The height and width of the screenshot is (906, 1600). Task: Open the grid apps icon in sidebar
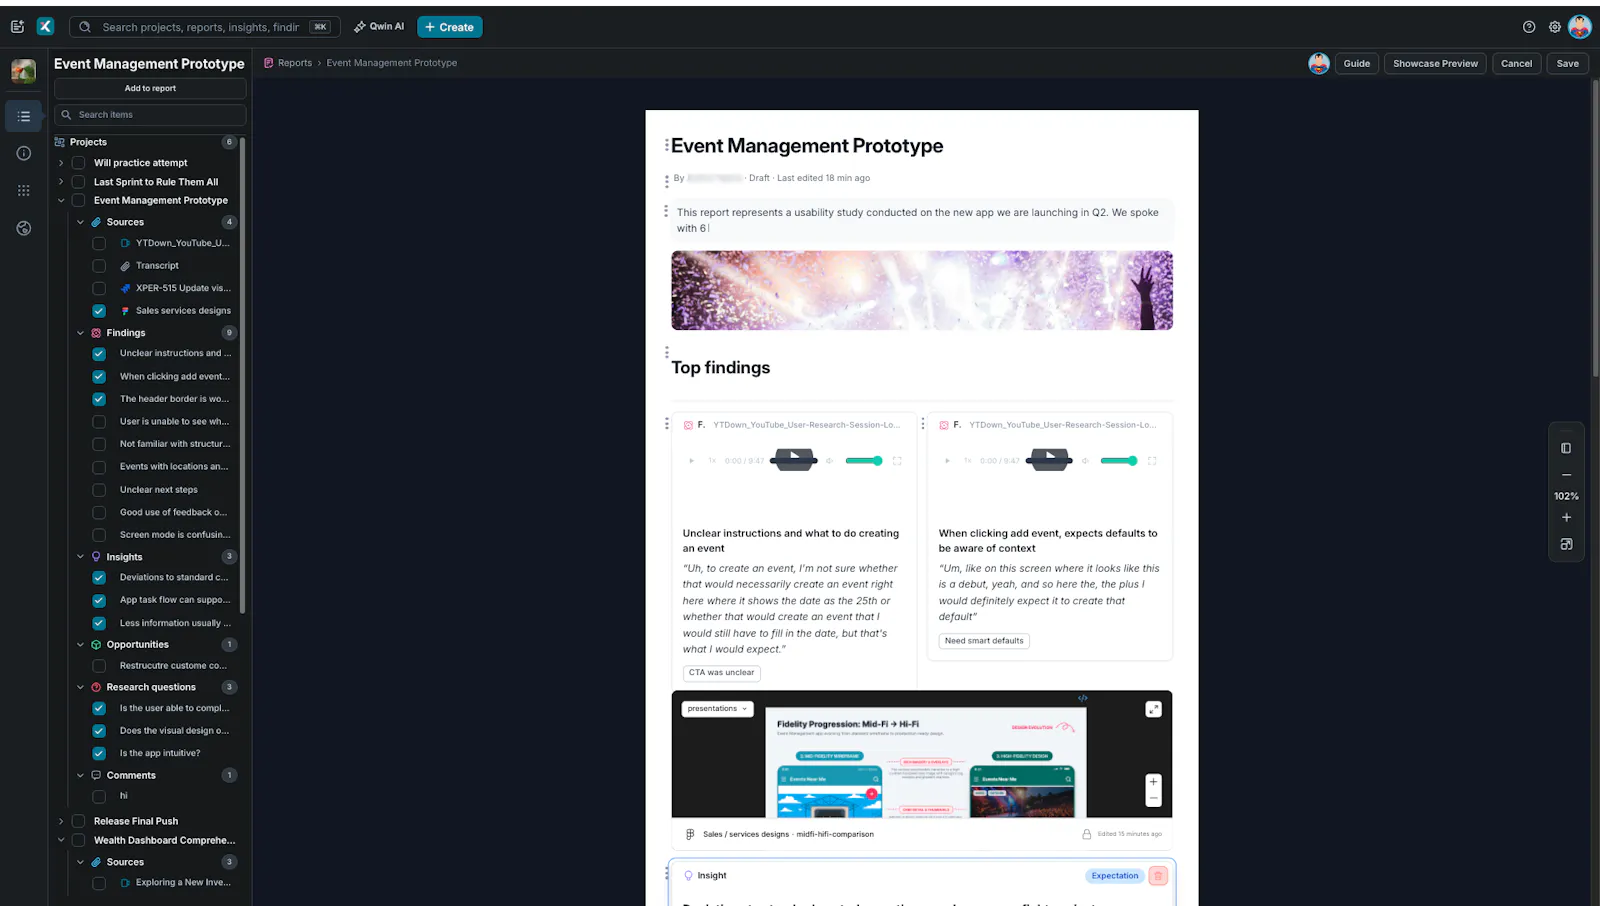pos(24,190)
